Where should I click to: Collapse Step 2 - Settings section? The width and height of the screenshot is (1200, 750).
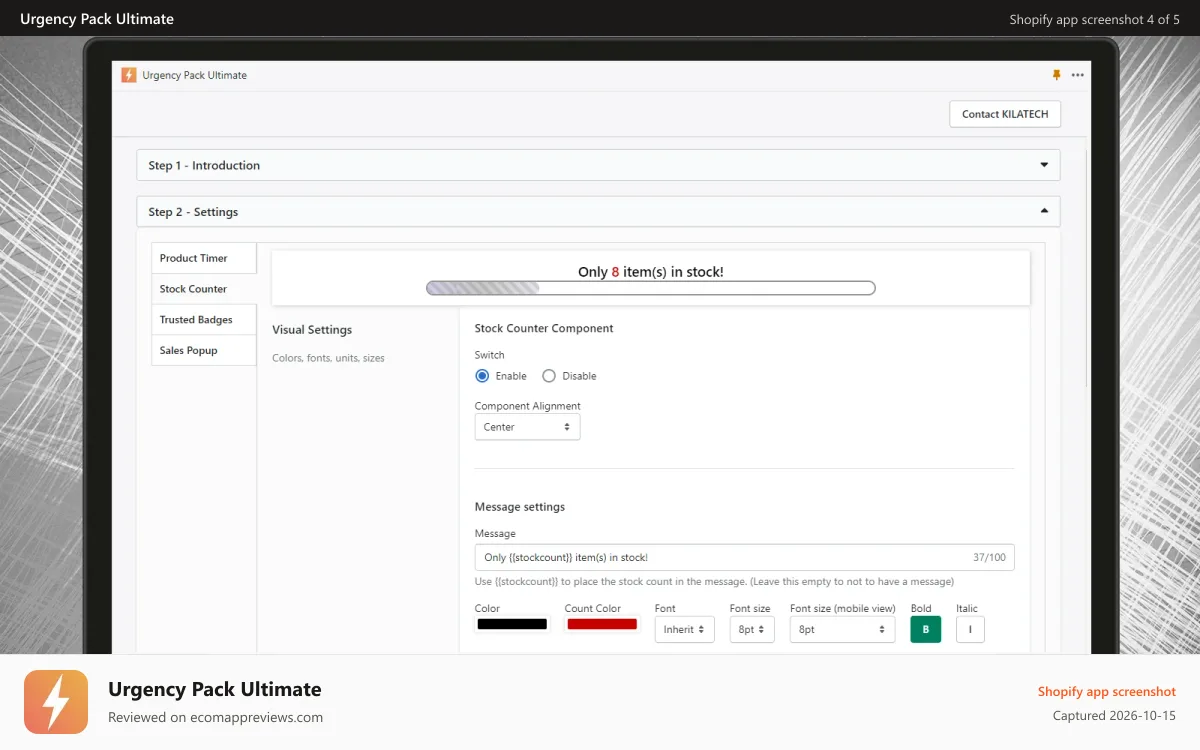click(x=598, y=212)
